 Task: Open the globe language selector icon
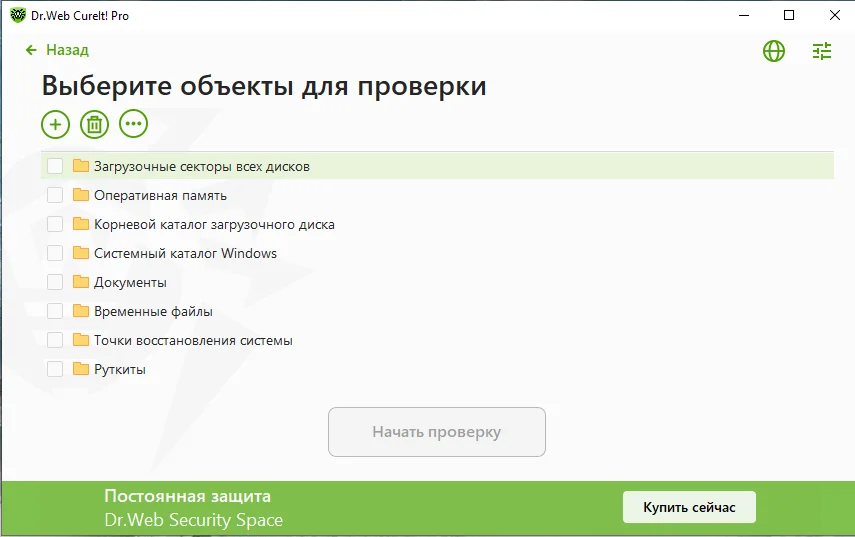(x=774, y=51)
